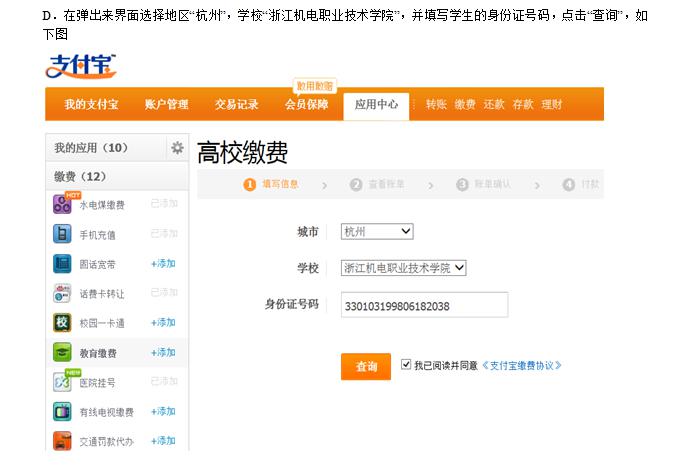Click the 支付宝 Alipay logo

click(81, 67)
